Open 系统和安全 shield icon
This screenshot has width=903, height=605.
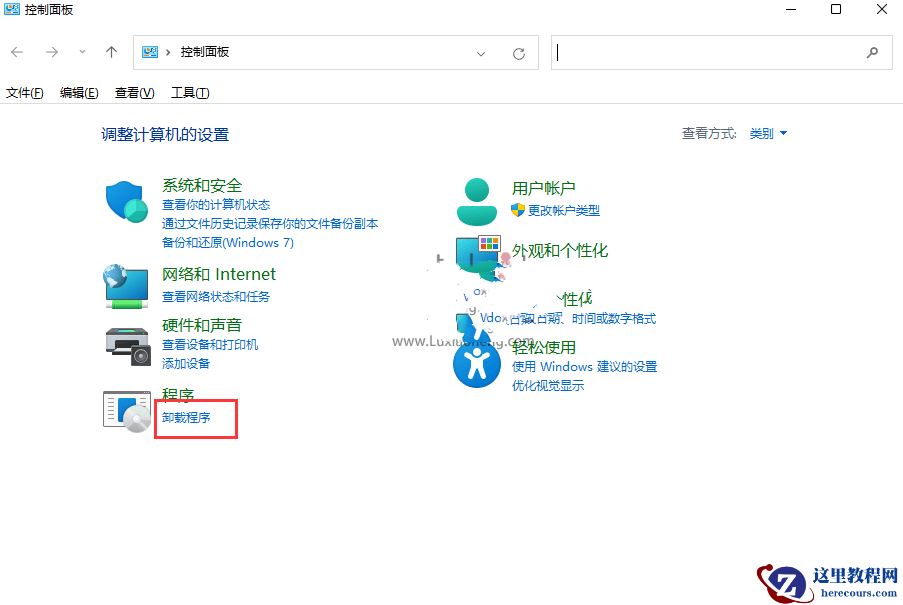coord(124,200)
